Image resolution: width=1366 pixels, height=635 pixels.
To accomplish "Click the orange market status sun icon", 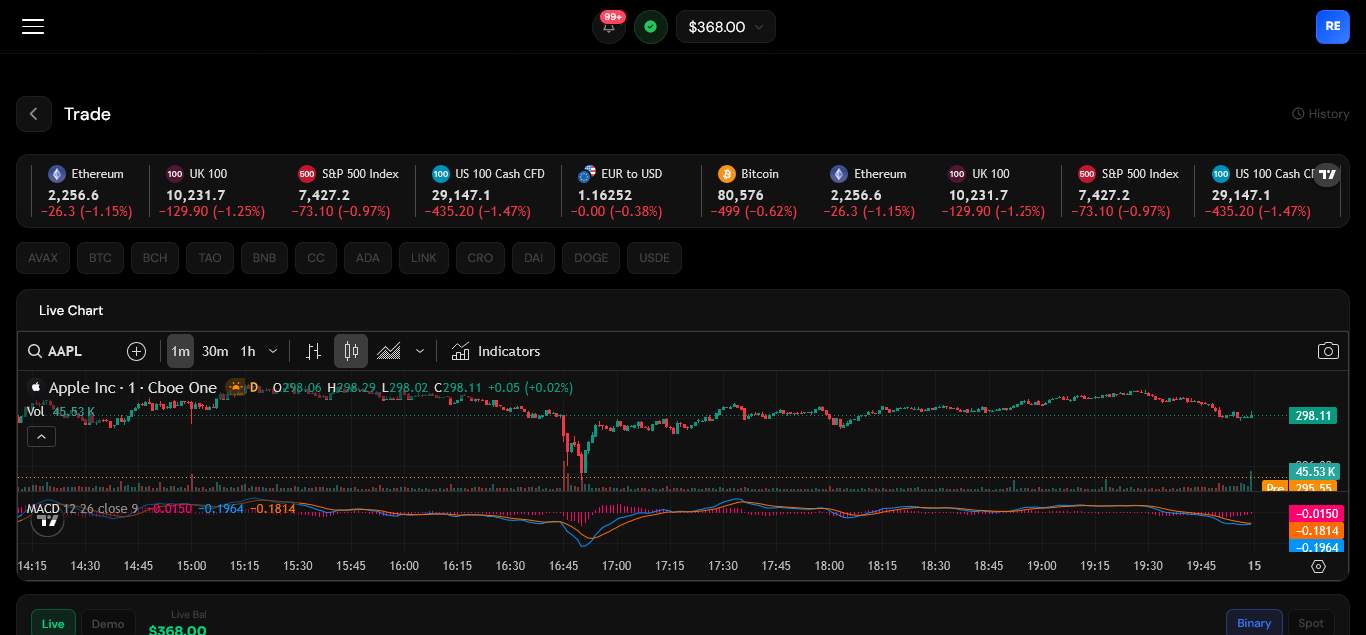I will pyautogui.click(x=235, y=387).
